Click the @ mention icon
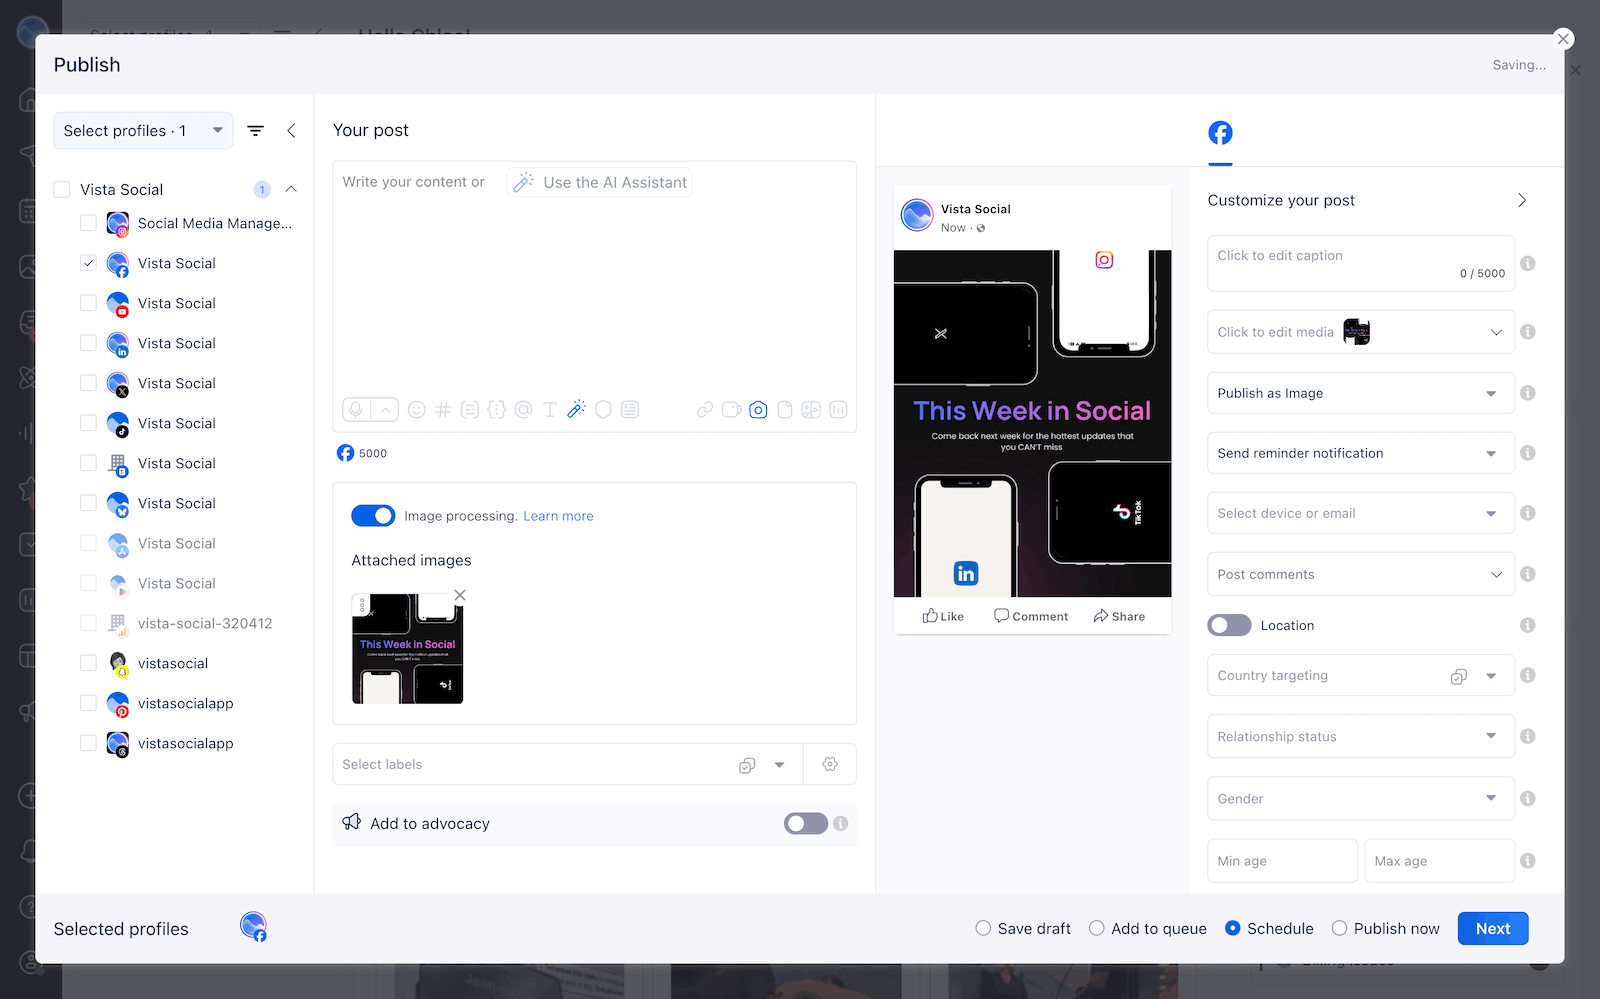 [523, 410]
